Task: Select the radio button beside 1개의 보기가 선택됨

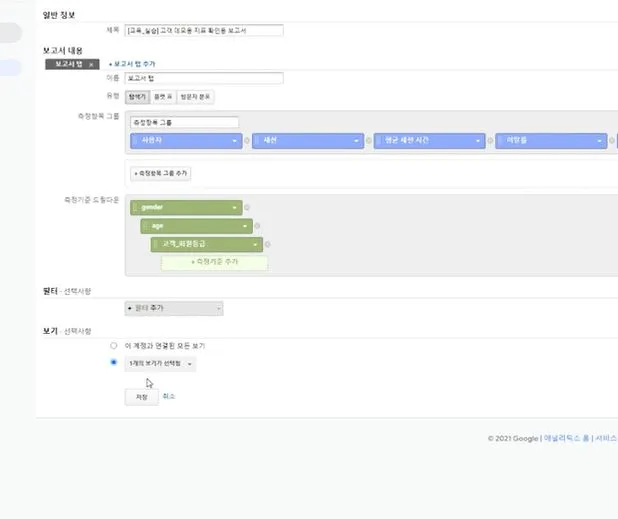Action: tap(114, 362)
